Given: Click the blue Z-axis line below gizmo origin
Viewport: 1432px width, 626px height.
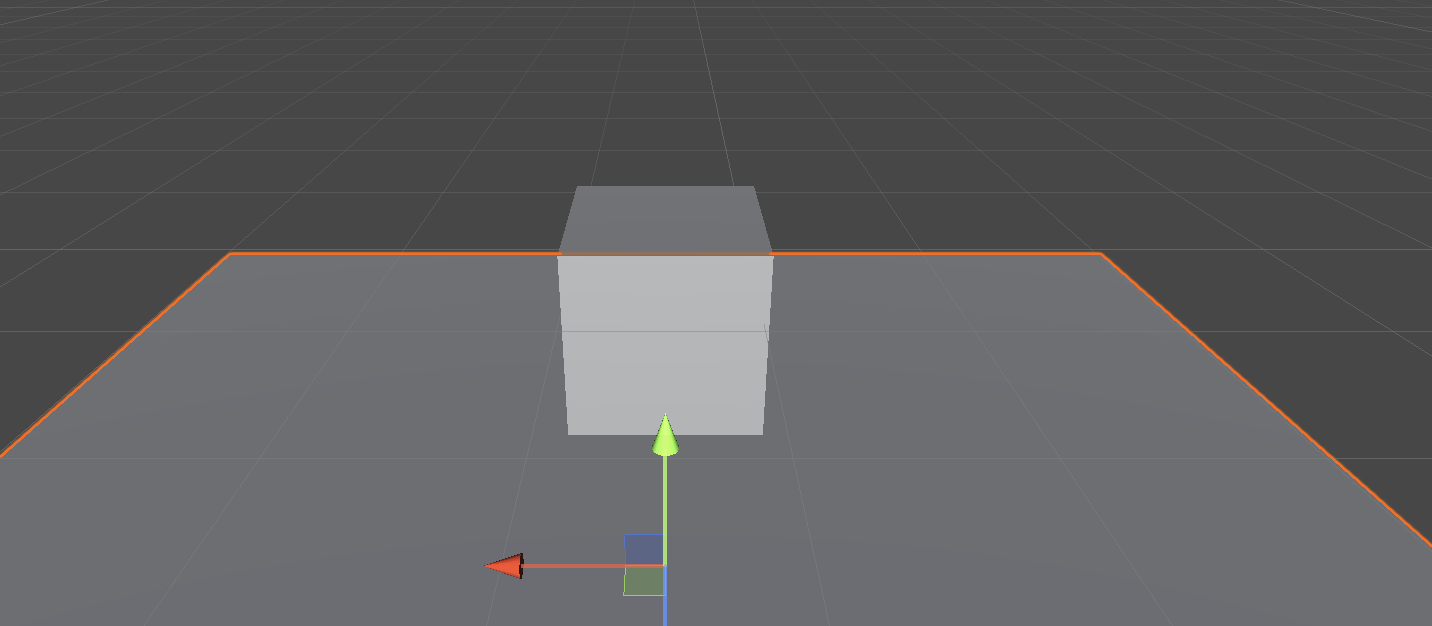Looking at the screenshot, I should point(665,597).
